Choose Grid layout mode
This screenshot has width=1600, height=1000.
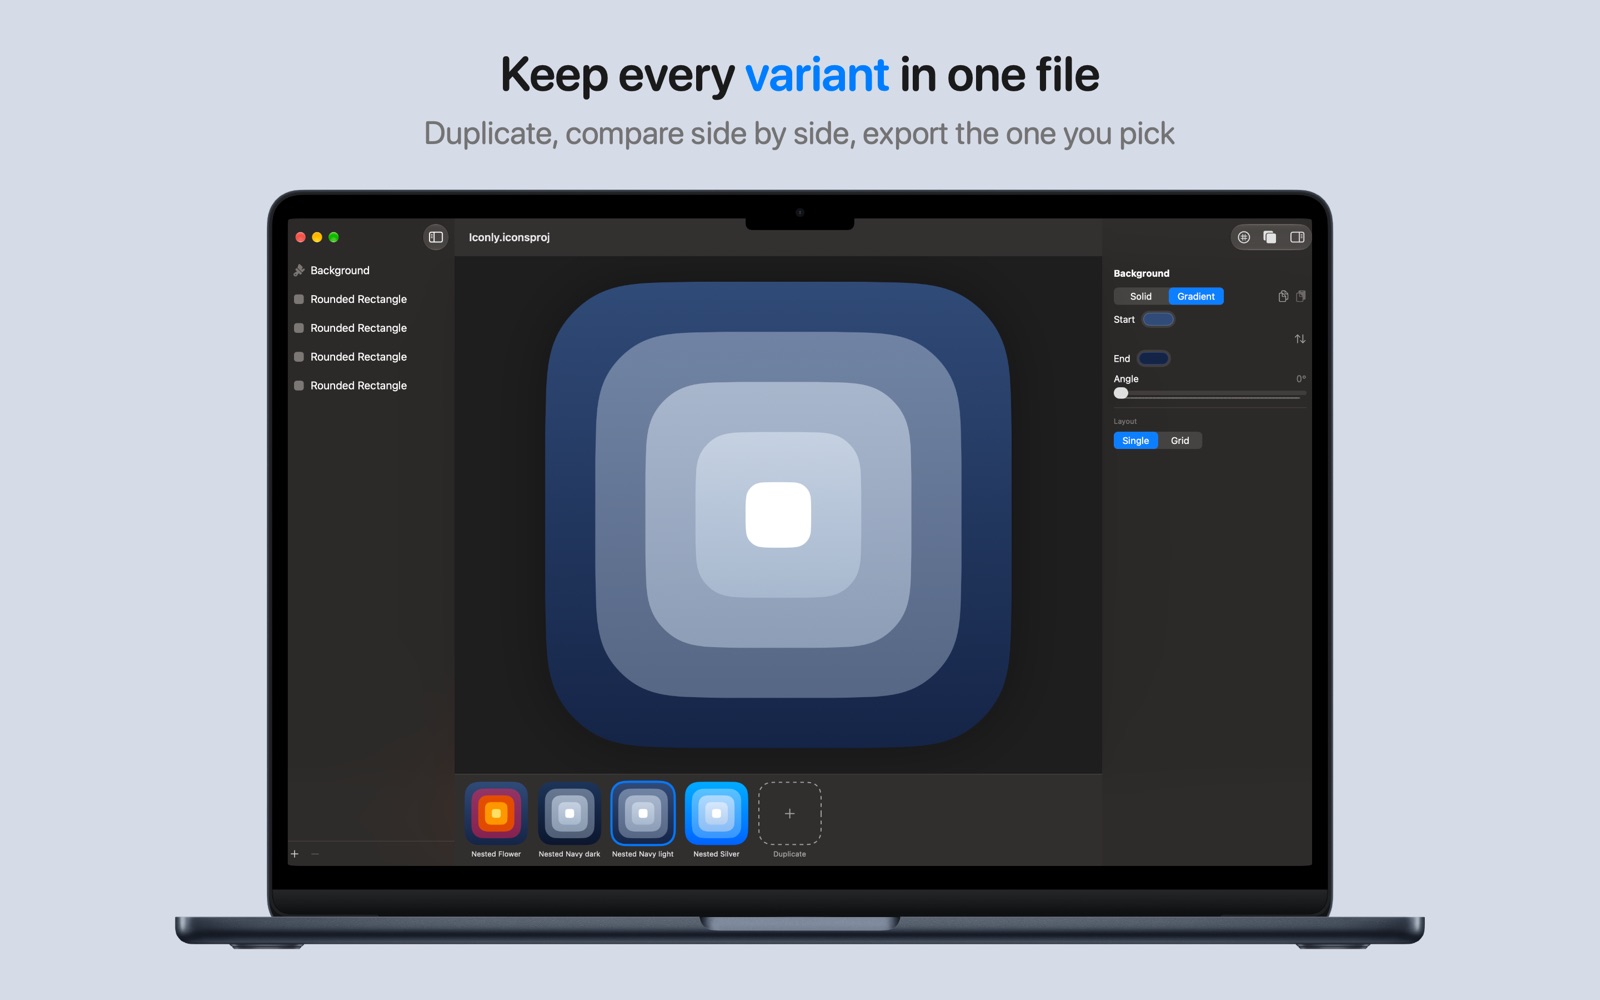point(1180,441)
